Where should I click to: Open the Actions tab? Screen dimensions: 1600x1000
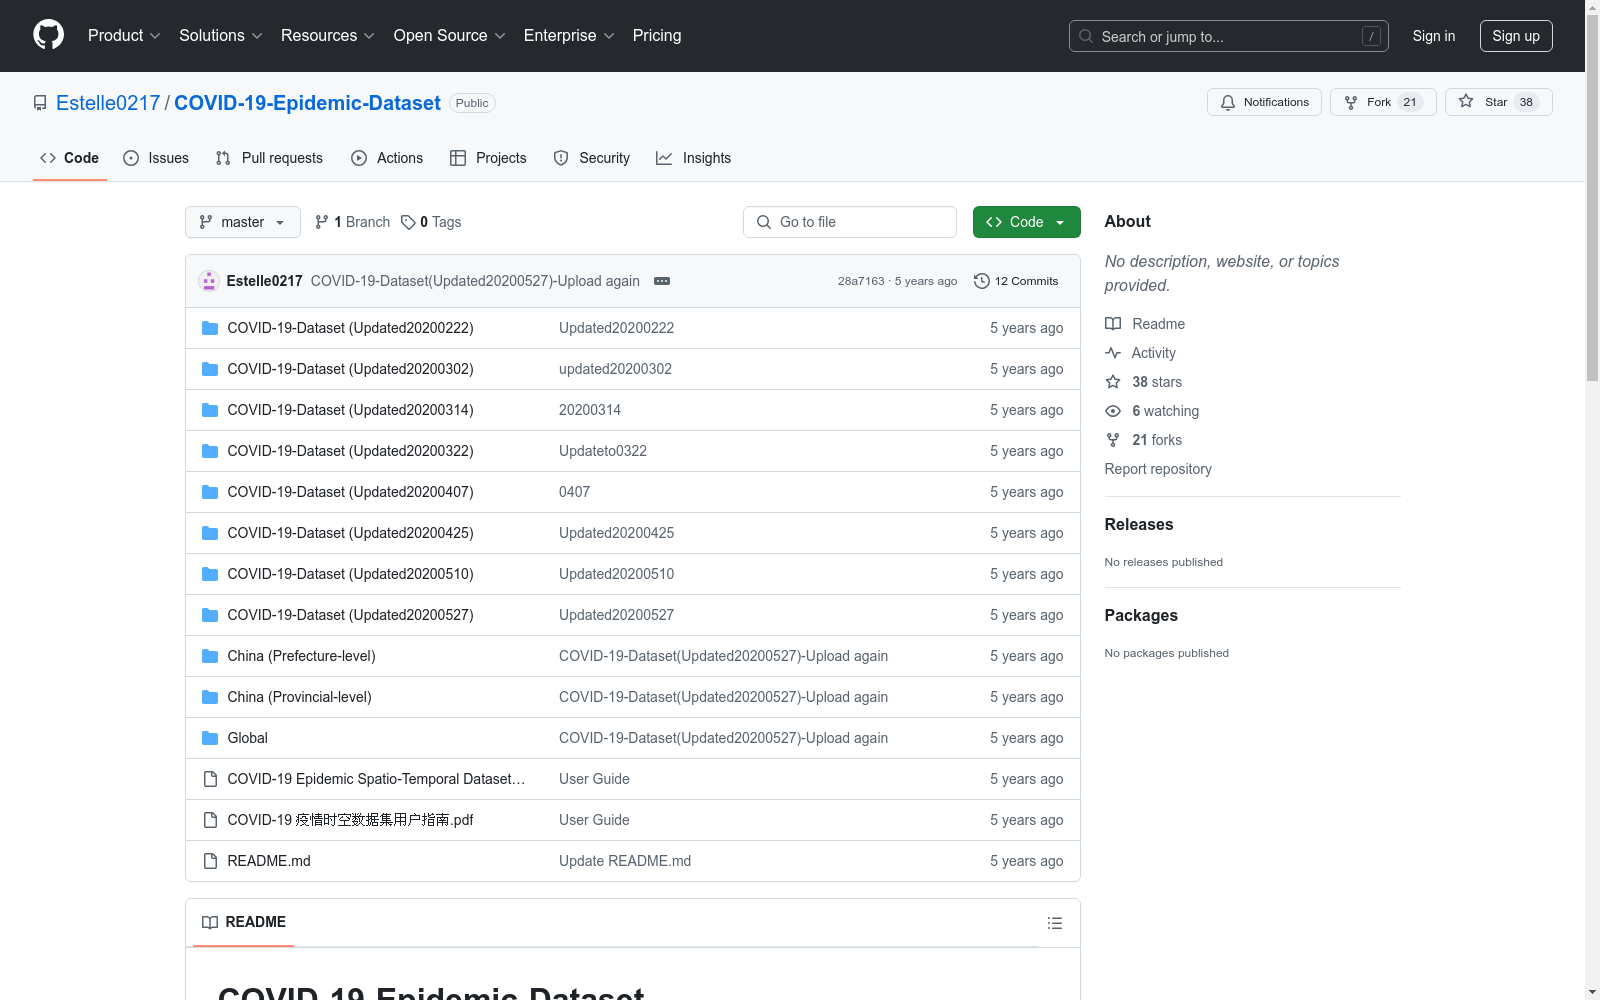pyautogui.click(x=387, y=158)
